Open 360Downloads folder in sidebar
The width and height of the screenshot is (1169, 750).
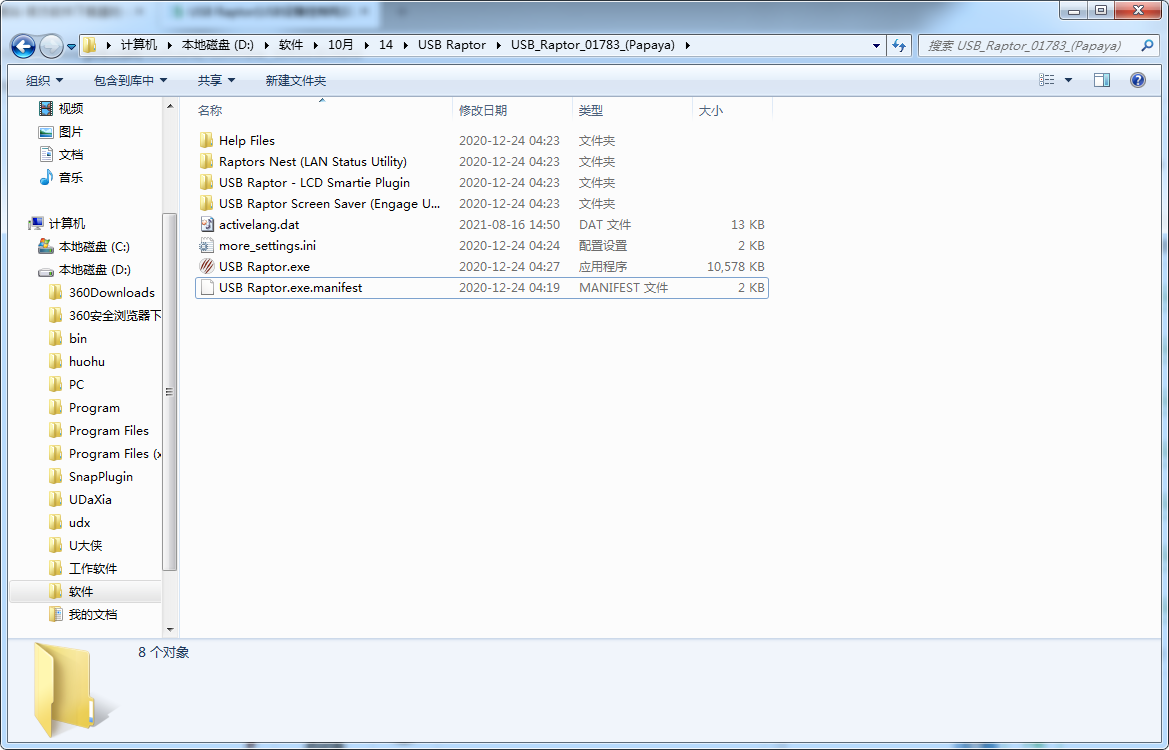coord(102,293)
